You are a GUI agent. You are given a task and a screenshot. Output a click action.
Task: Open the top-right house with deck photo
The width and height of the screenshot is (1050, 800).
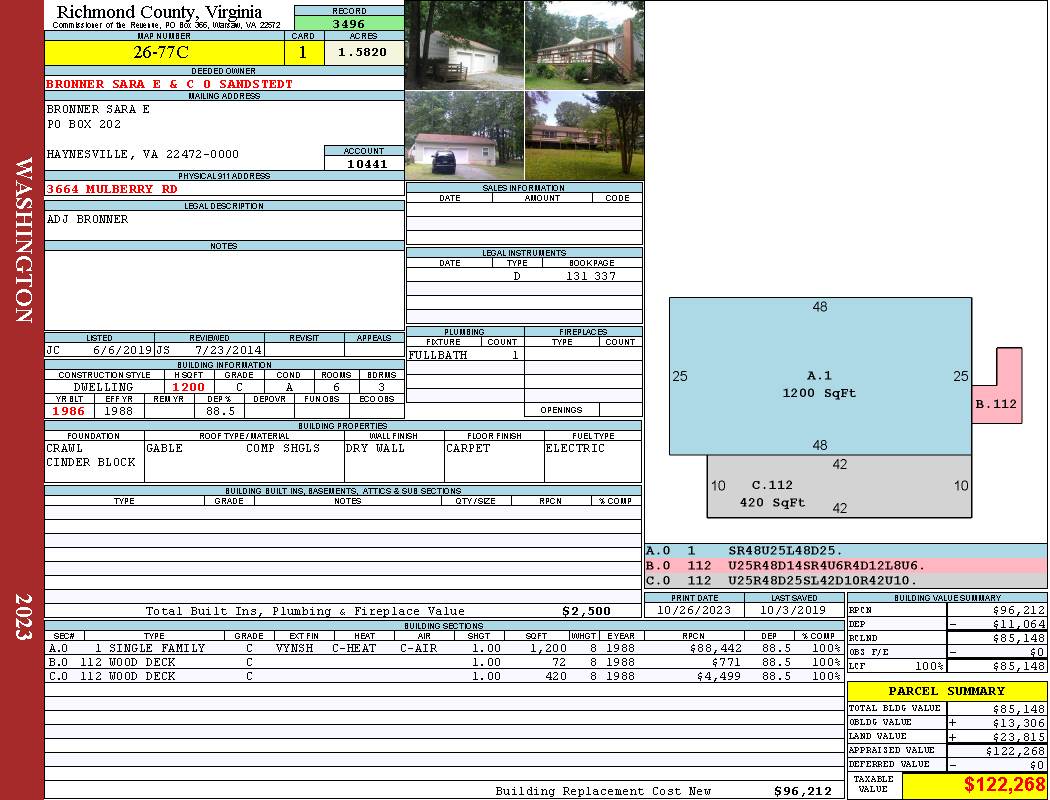(585, 45)
